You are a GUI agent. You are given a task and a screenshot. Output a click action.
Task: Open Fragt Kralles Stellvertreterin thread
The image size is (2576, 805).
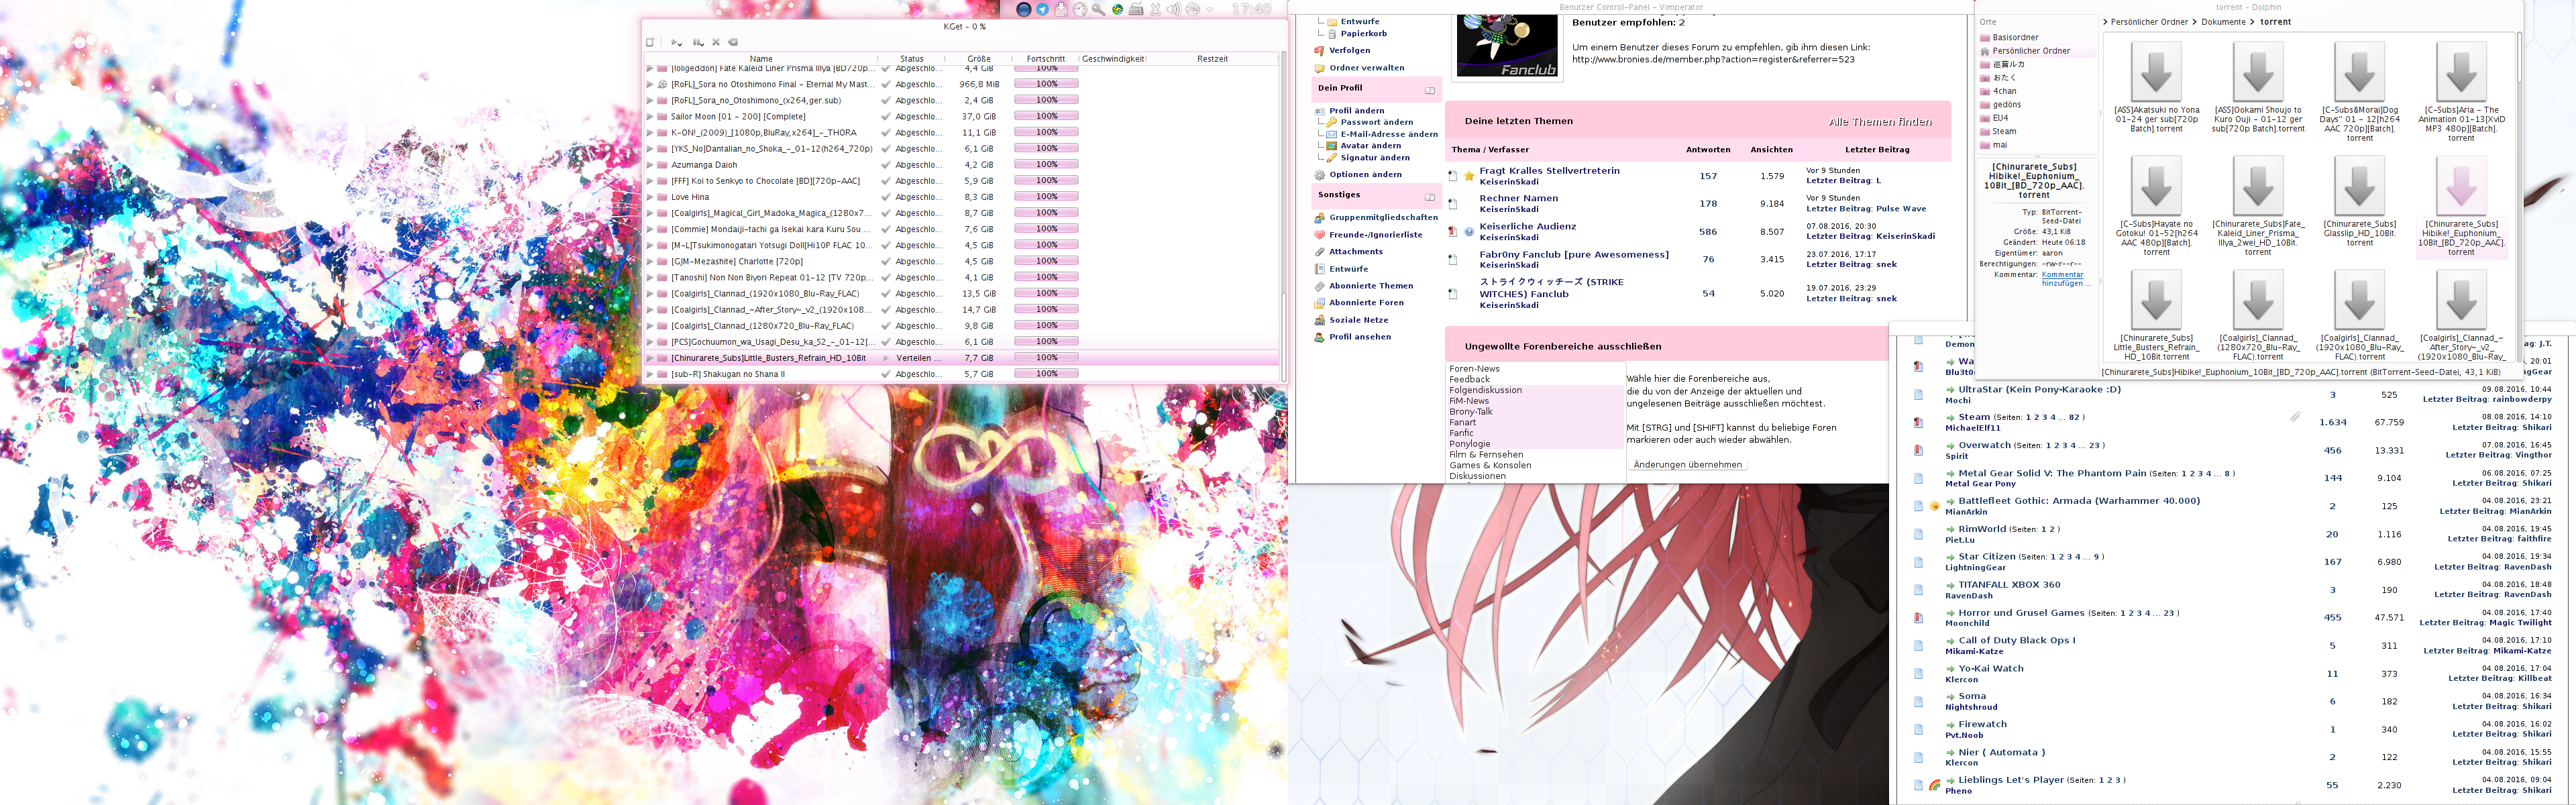coord(1549,171)
